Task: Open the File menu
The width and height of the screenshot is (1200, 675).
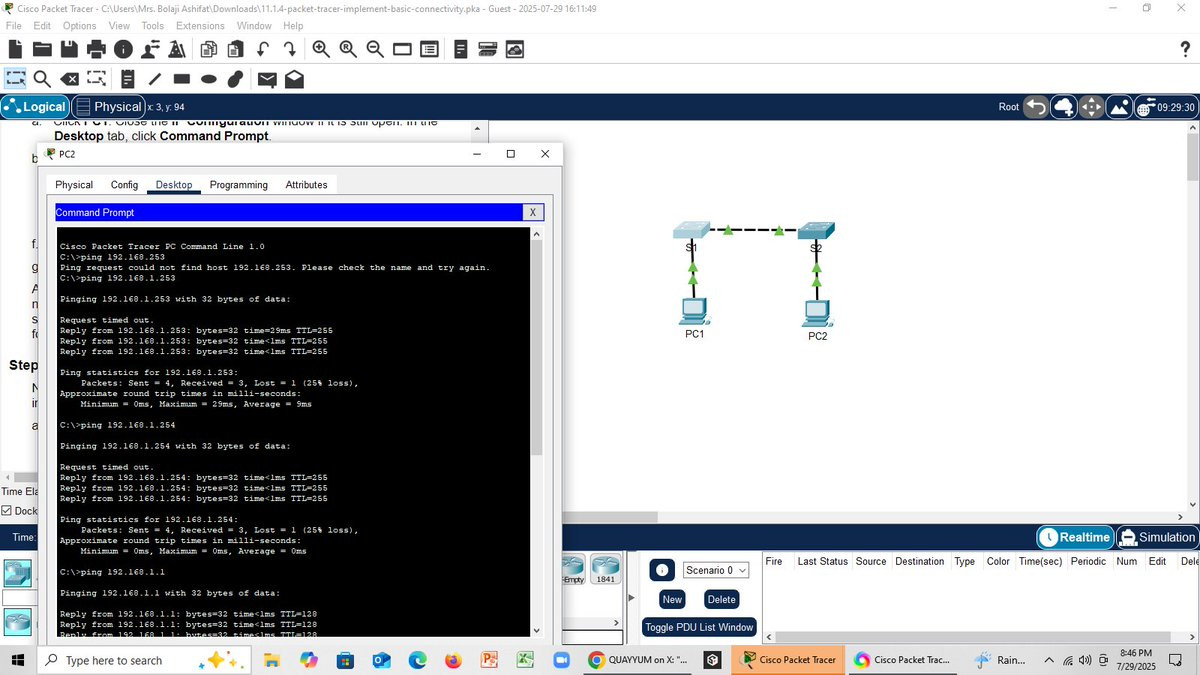Action: pyautogui.click(x=15, y=25)
